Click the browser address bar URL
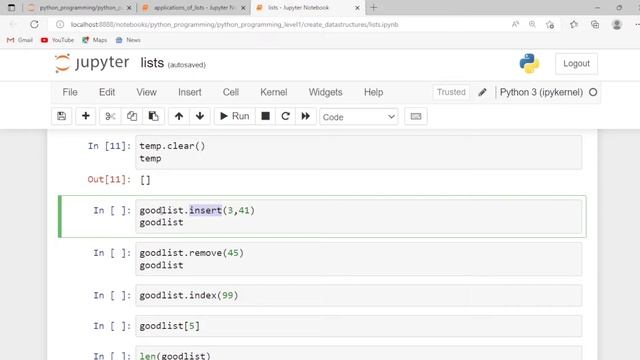The height and width of the screenshot is (360, 640). 234,24
